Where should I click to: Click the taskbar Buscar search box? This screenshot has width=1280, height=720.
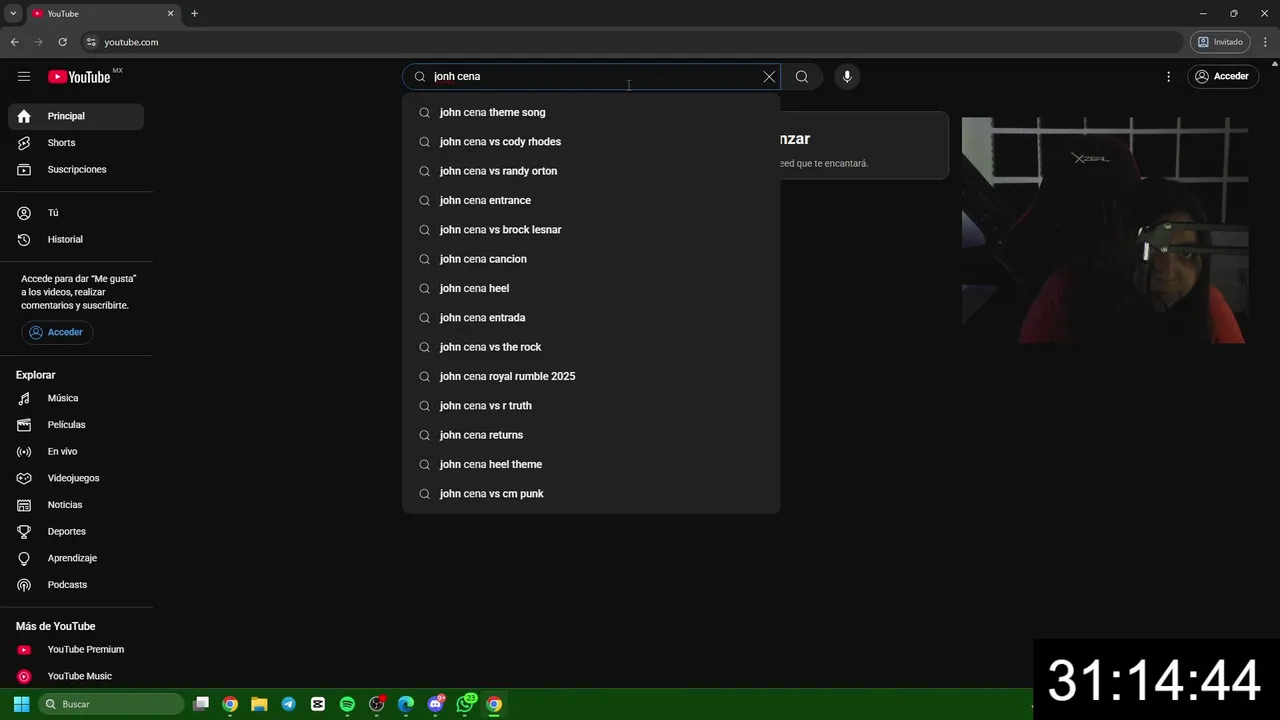111,704
